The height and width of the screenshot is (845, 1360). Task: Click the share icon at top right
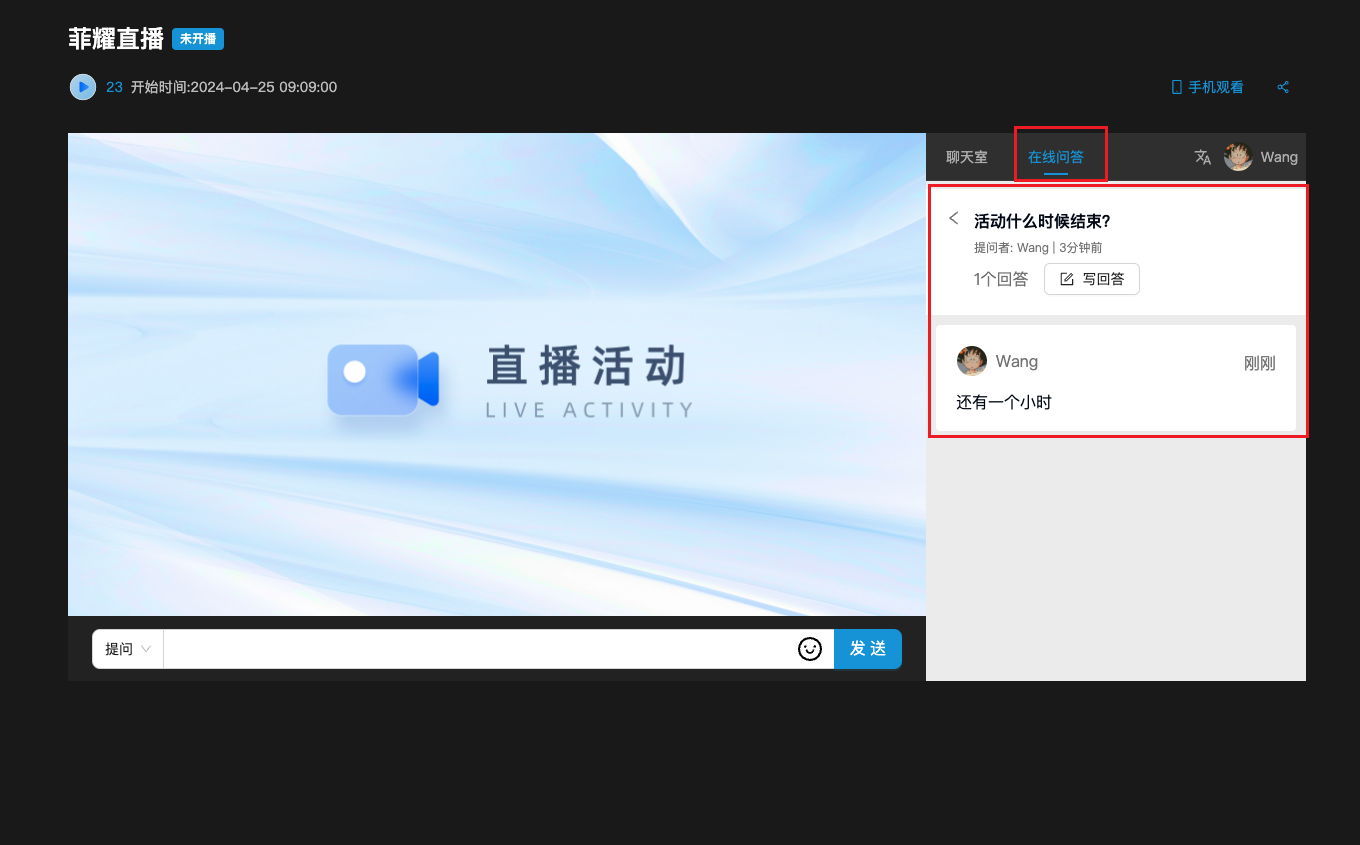click(1283, 87)
